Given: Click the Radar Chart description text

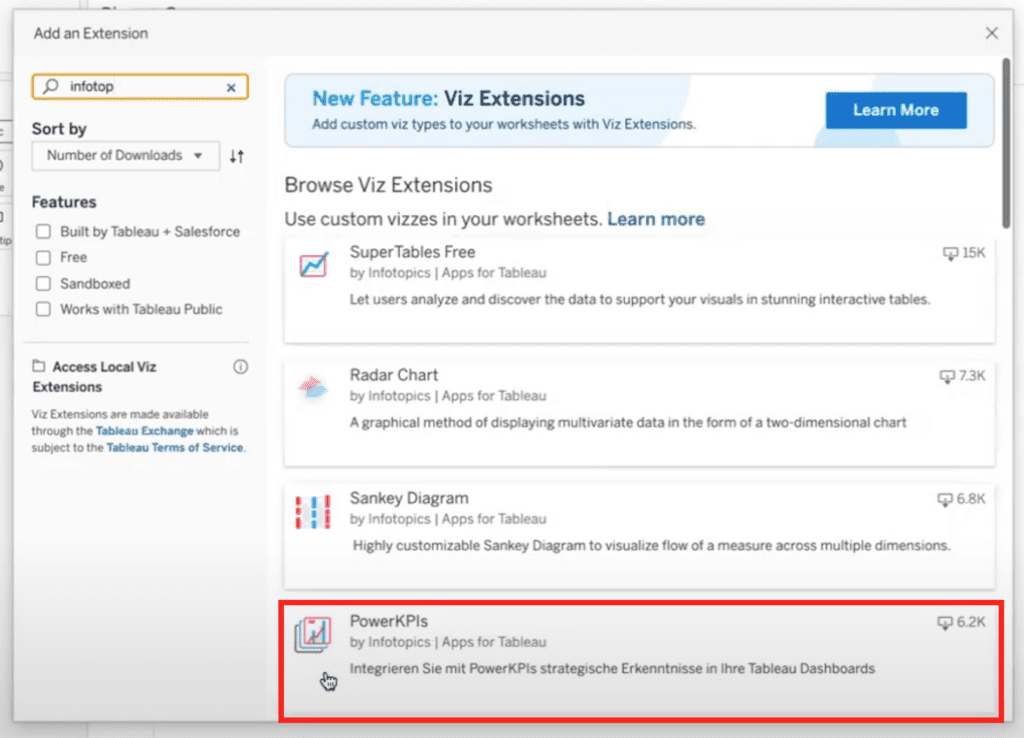Looking at the screenshot, I should coord(628,423).
